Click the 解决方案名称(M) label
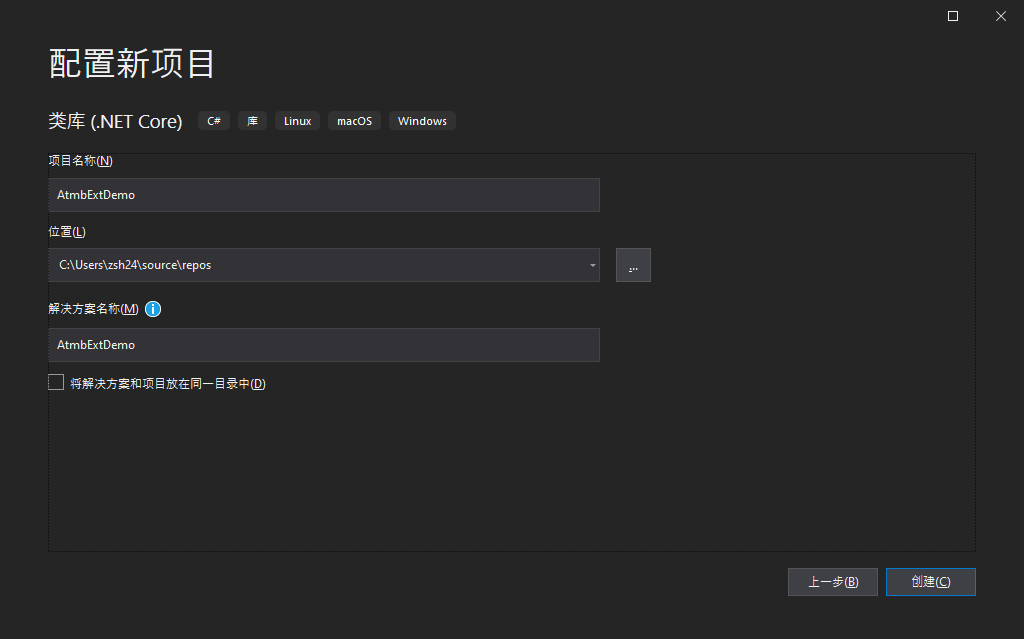The width and height of the screenshot is (1024, 639). pyautogui.click(x=93, y=309)
